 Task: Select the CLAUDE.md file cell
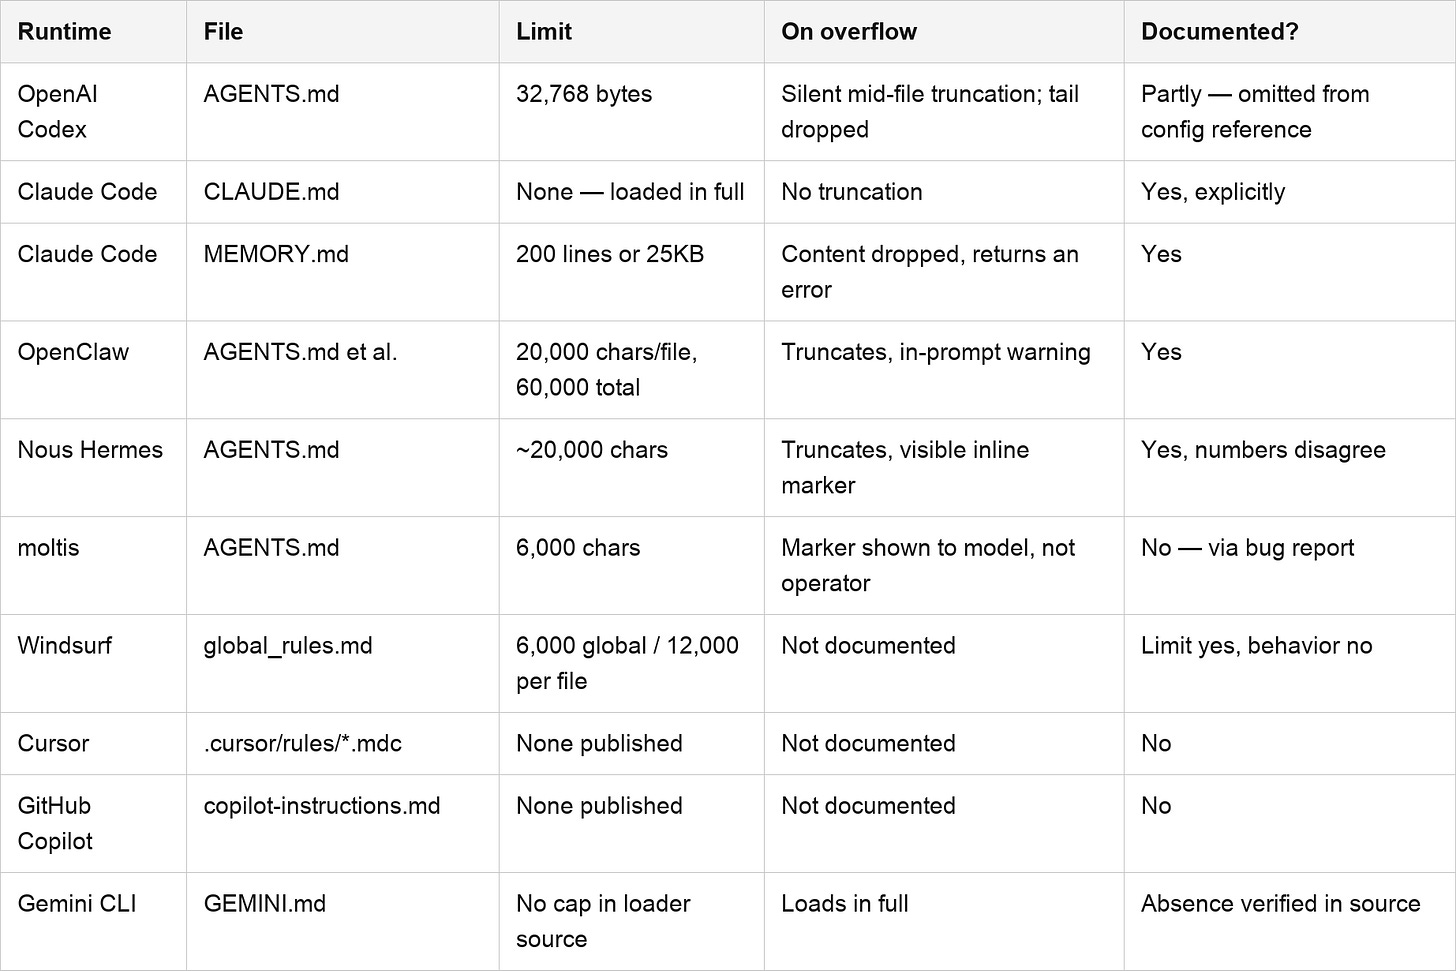(x=343, y=192)
